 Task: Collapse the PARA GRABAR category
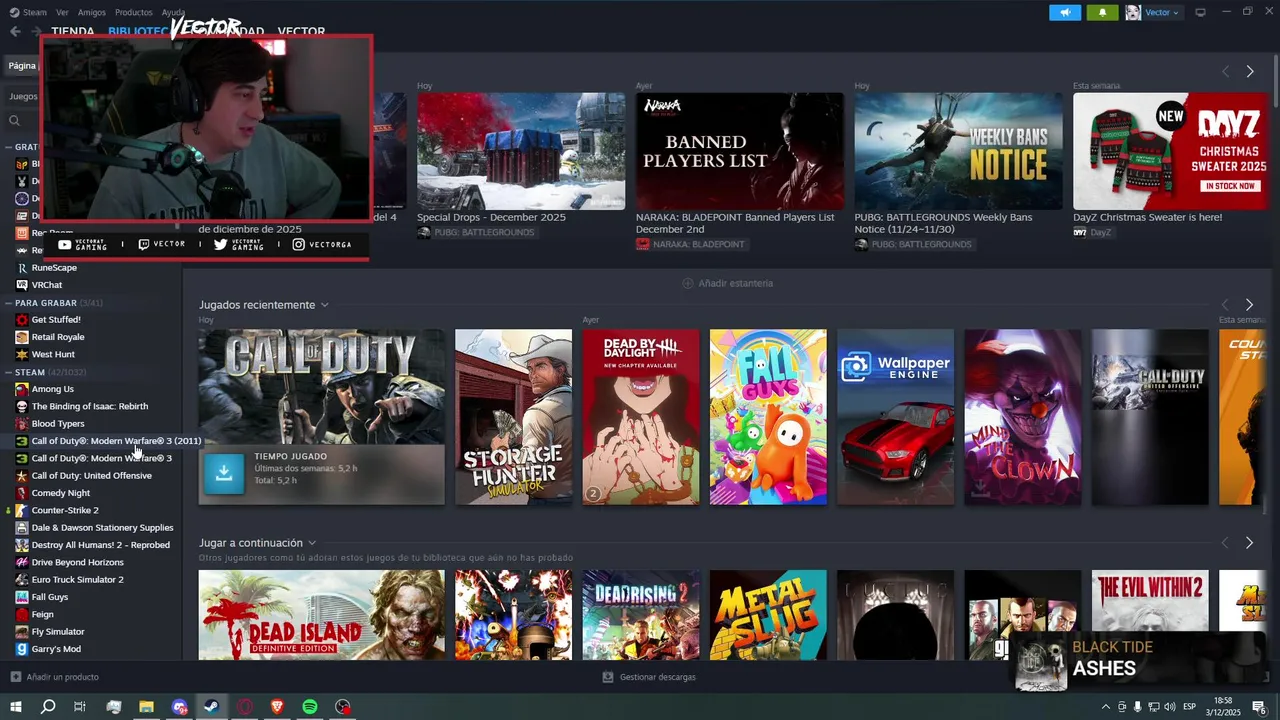(8, 303)
